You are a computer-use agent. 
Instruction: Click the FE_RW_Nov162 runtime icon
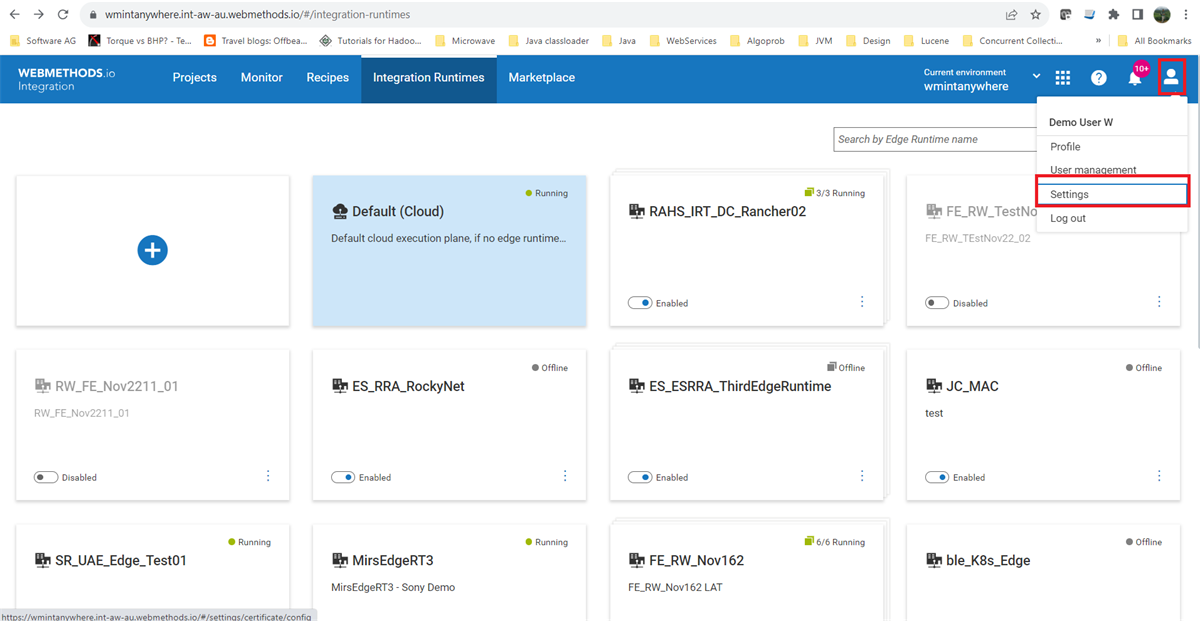tap(636, 560)
